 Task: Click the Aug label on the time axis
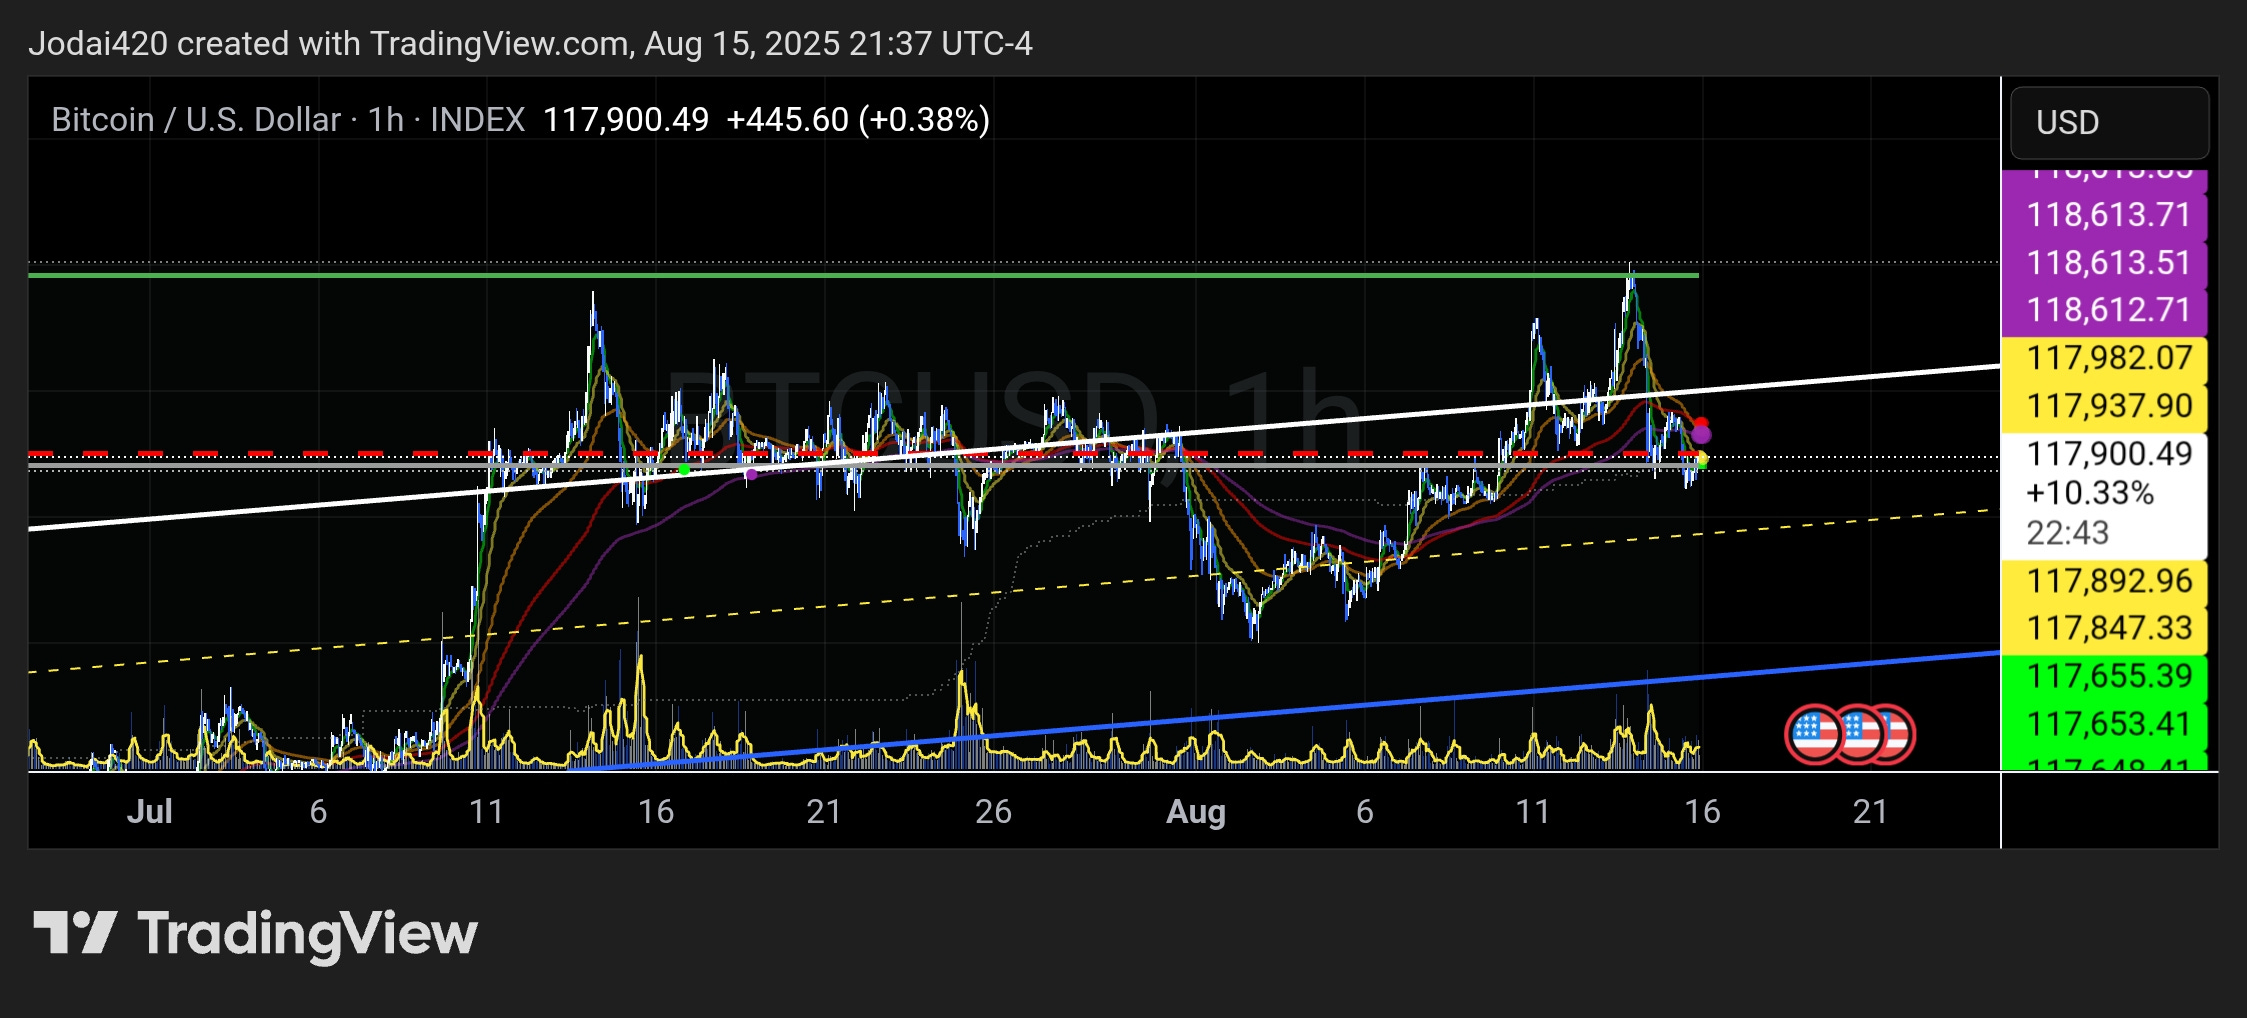[x=1196, y=811]
